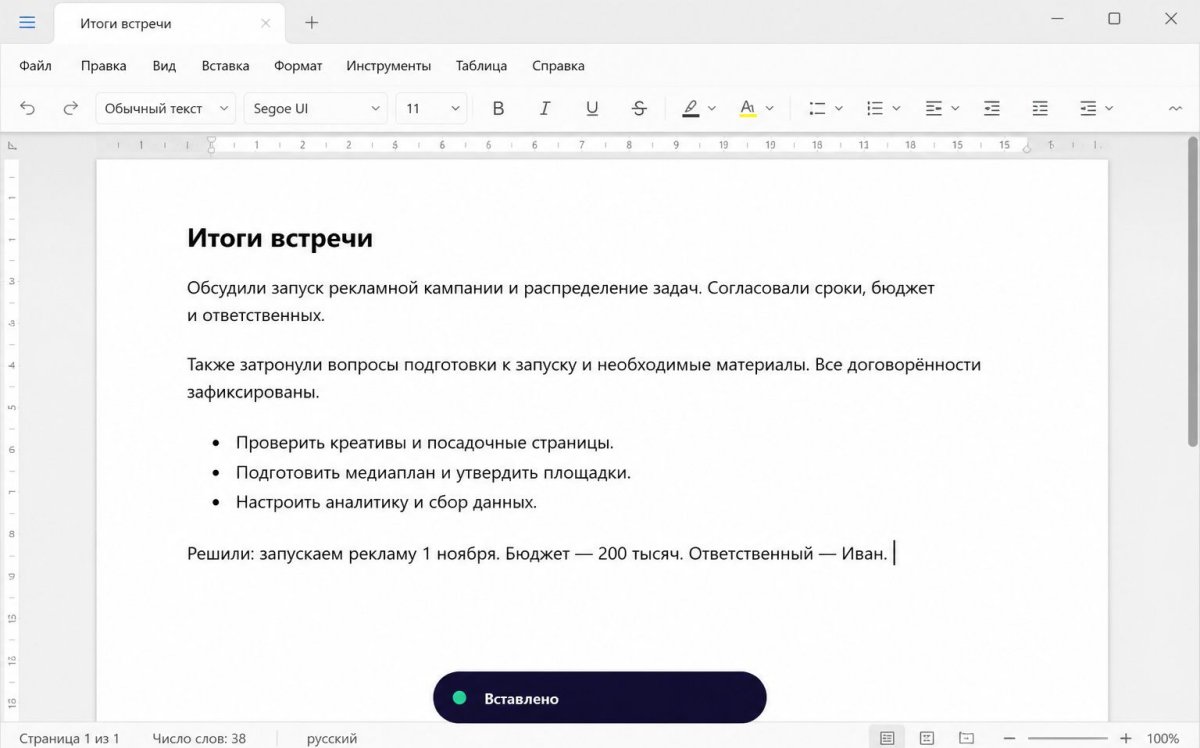Click the heading 'Итоги встречи' in document
The image size is (1200, 748).
pyautogui.click(x=280, y=238)
